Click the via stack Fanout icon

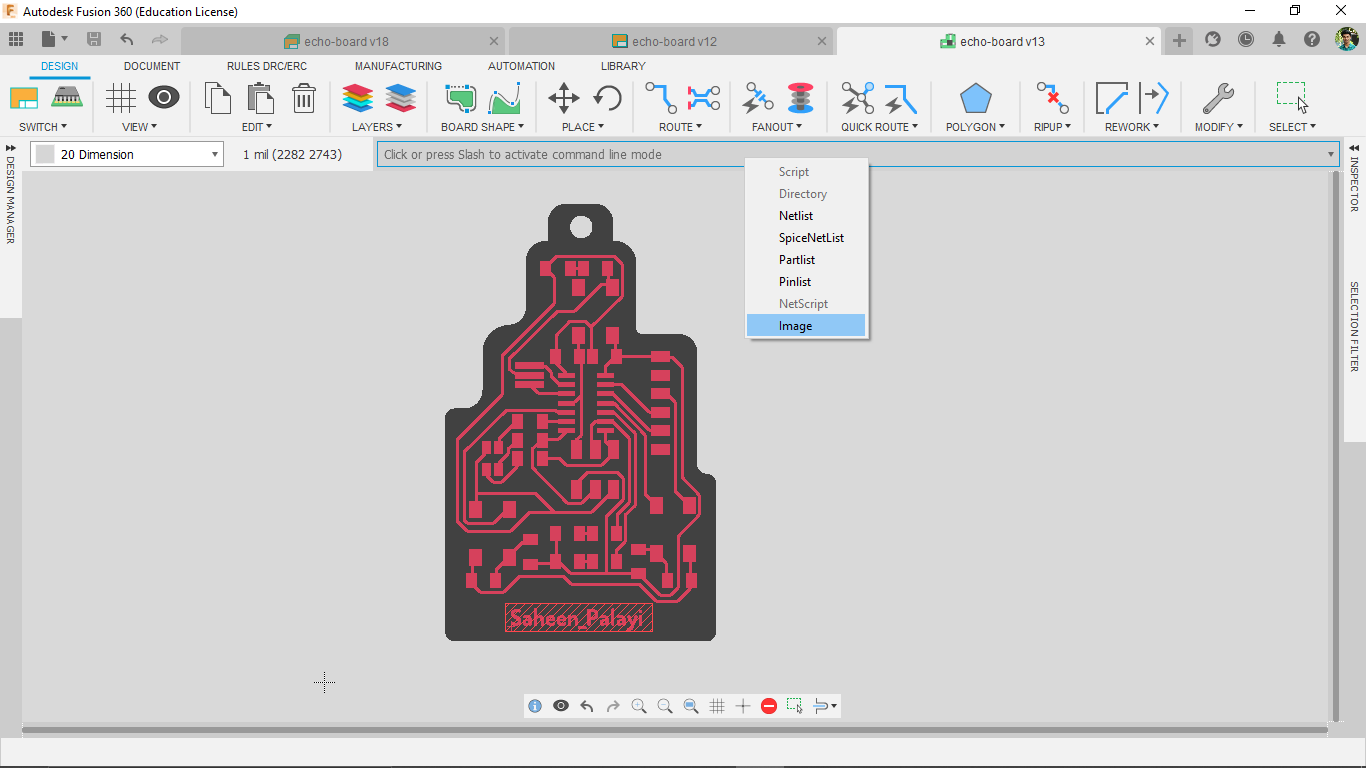pyautogui.click(x=800, y=98)
